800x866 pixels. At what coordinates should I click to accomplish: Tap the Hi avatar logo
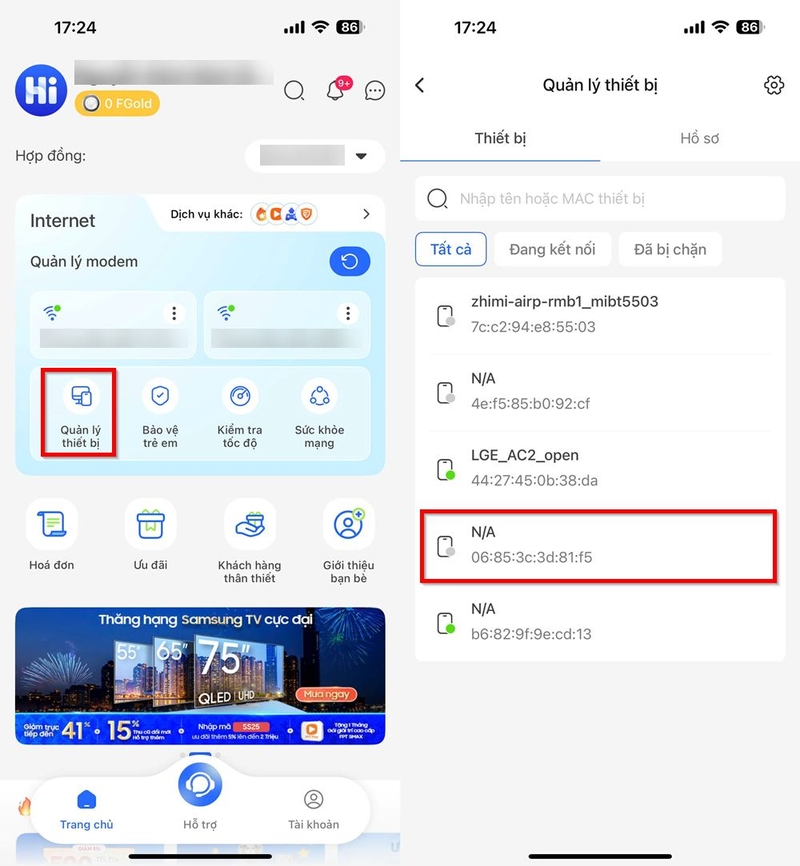pos(41,90)
